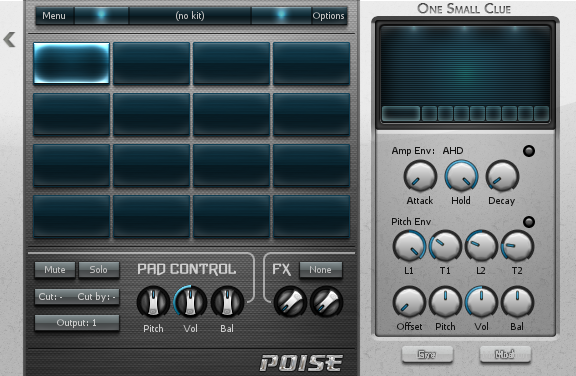The width and height of the screenshot is (576, 376).
Task: Change the Output: 1 routing
Action: click(x=77, y=323)
